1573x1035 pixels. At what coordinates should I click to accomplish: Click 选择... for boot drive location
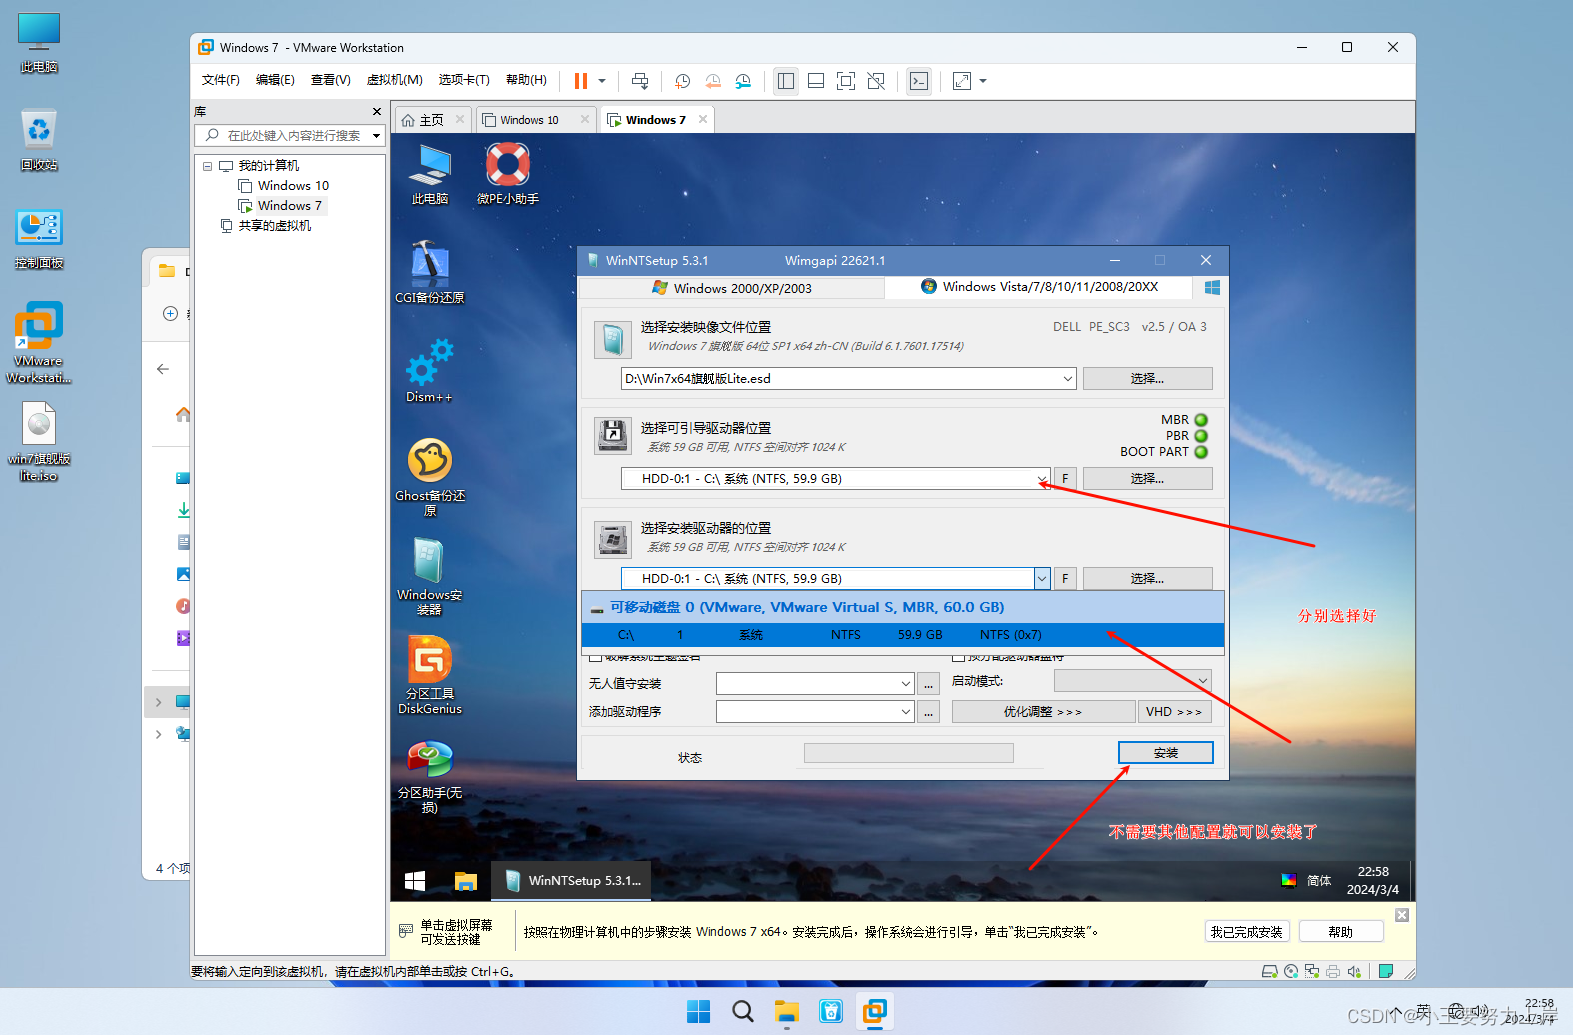pos(1147,478)
